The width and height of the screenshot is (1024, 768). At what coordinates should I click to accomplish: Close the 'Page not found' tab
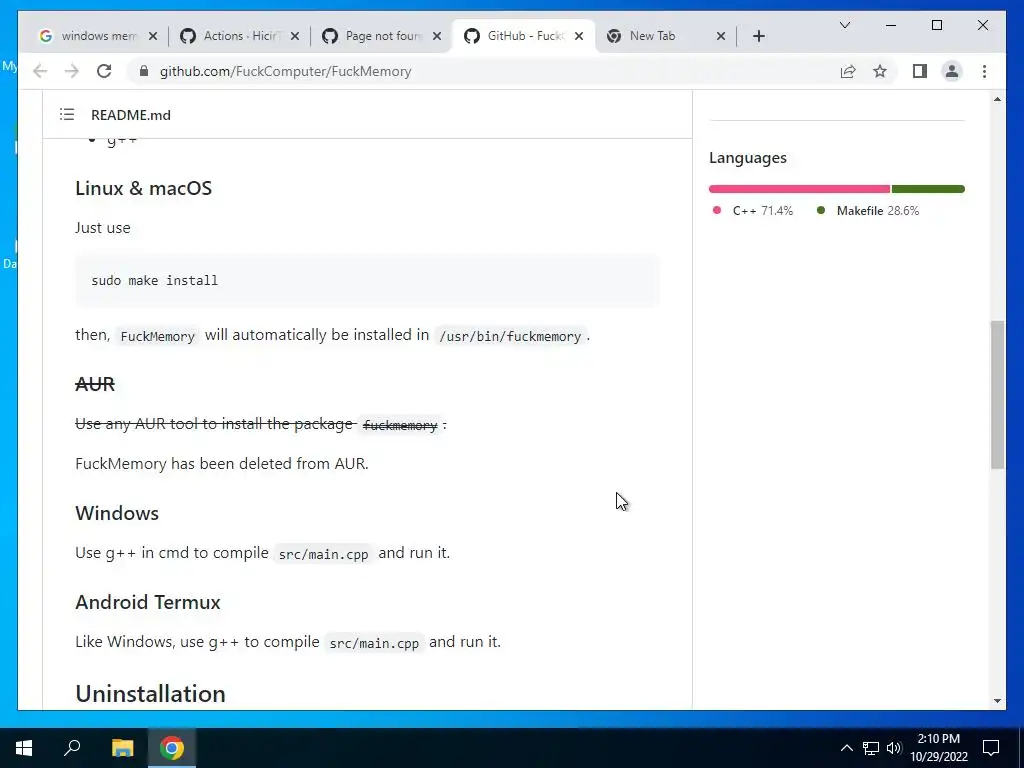pyautogui.click(x=437, y=36)
